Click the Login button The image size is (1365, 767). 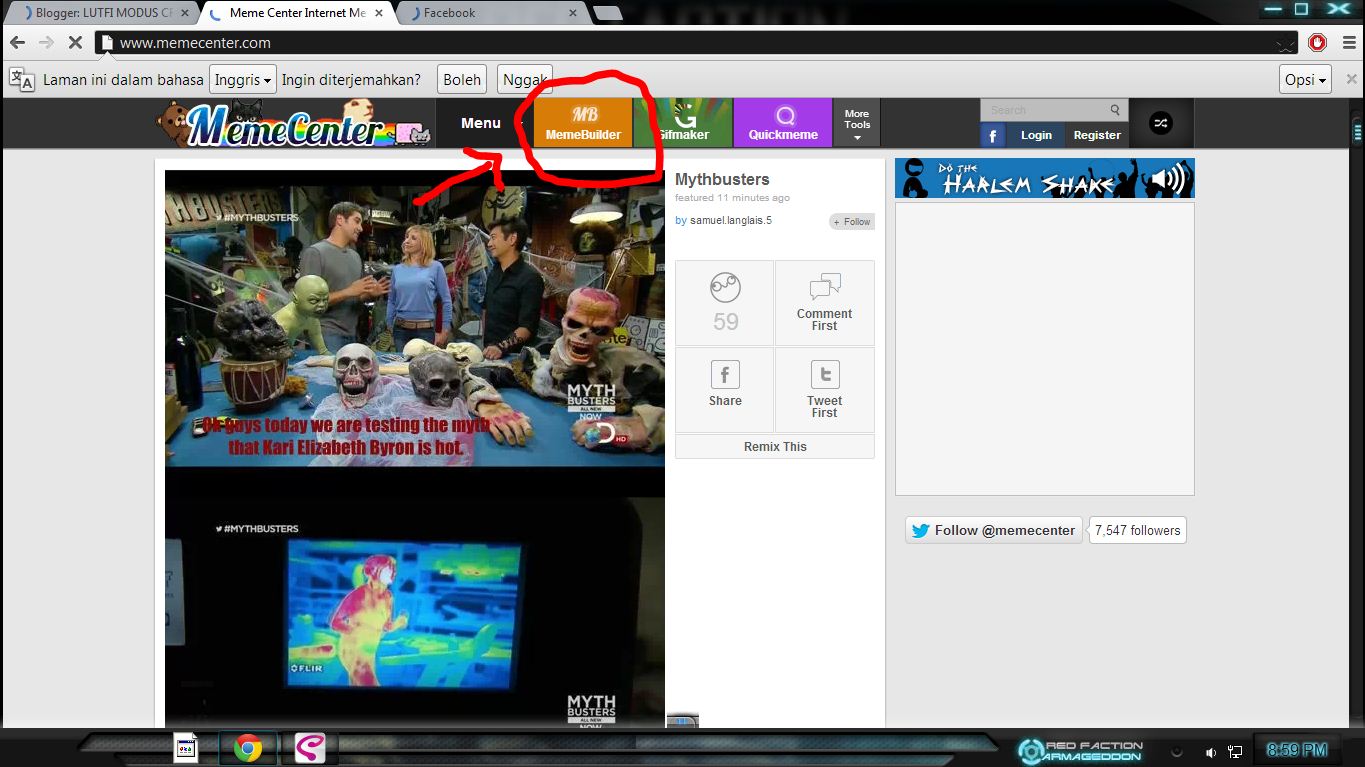click(x=1036, y=135)
